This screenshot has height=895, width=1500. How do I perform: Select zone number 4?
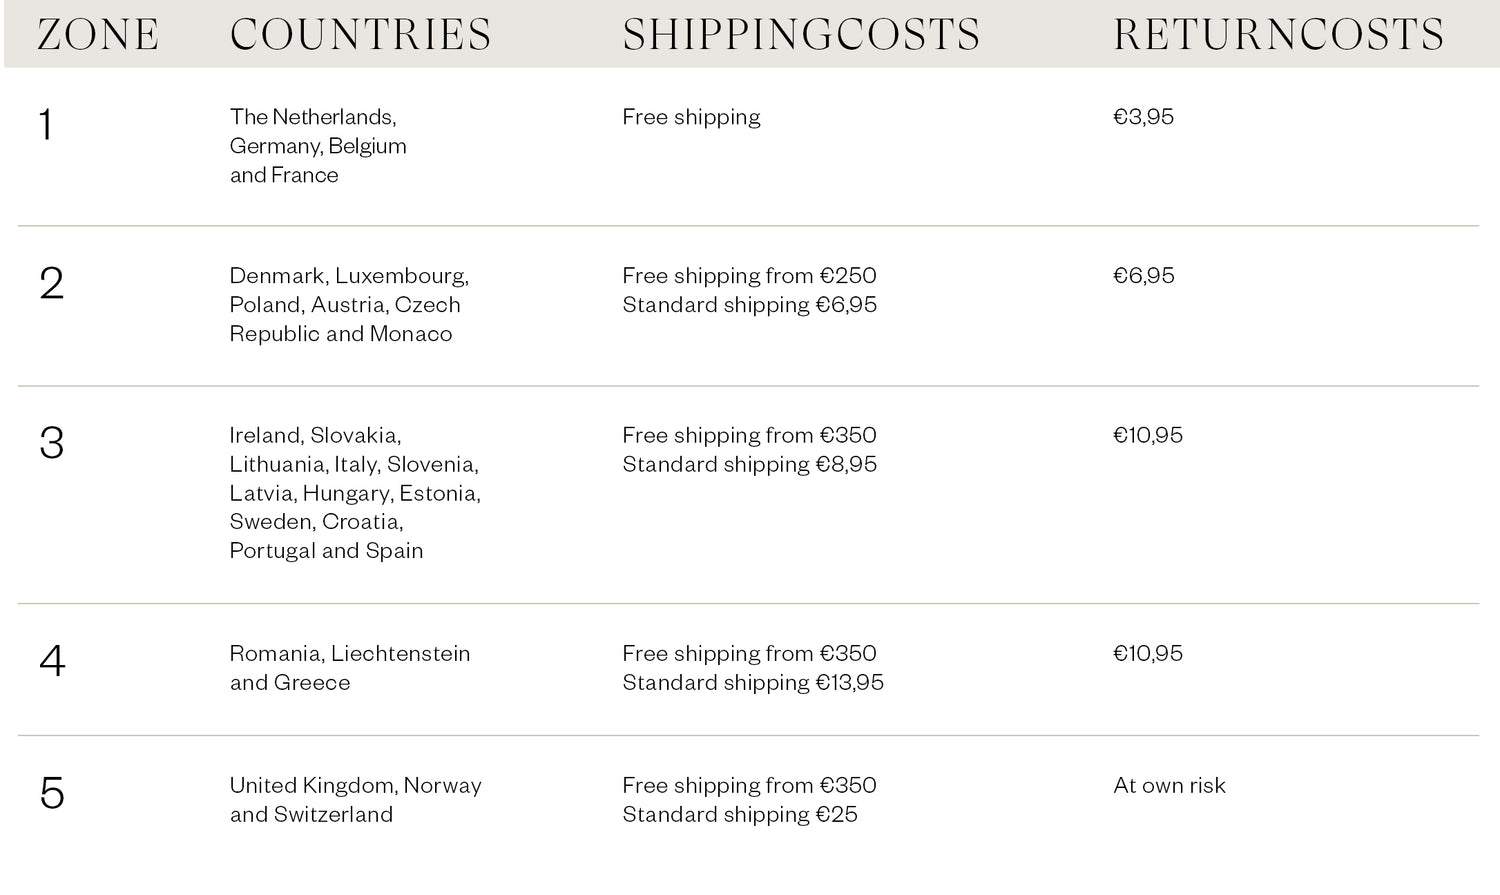pos(52,661)
